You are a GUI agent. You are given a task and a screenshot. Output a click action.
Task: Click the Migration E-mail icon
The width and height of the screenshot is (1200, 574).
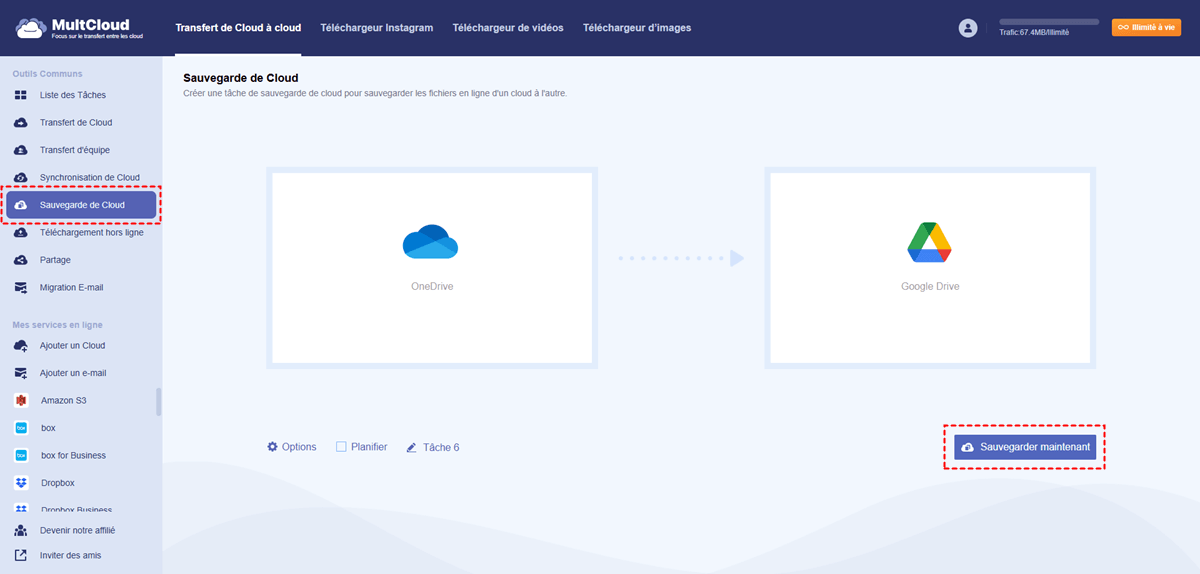(21, 287)
